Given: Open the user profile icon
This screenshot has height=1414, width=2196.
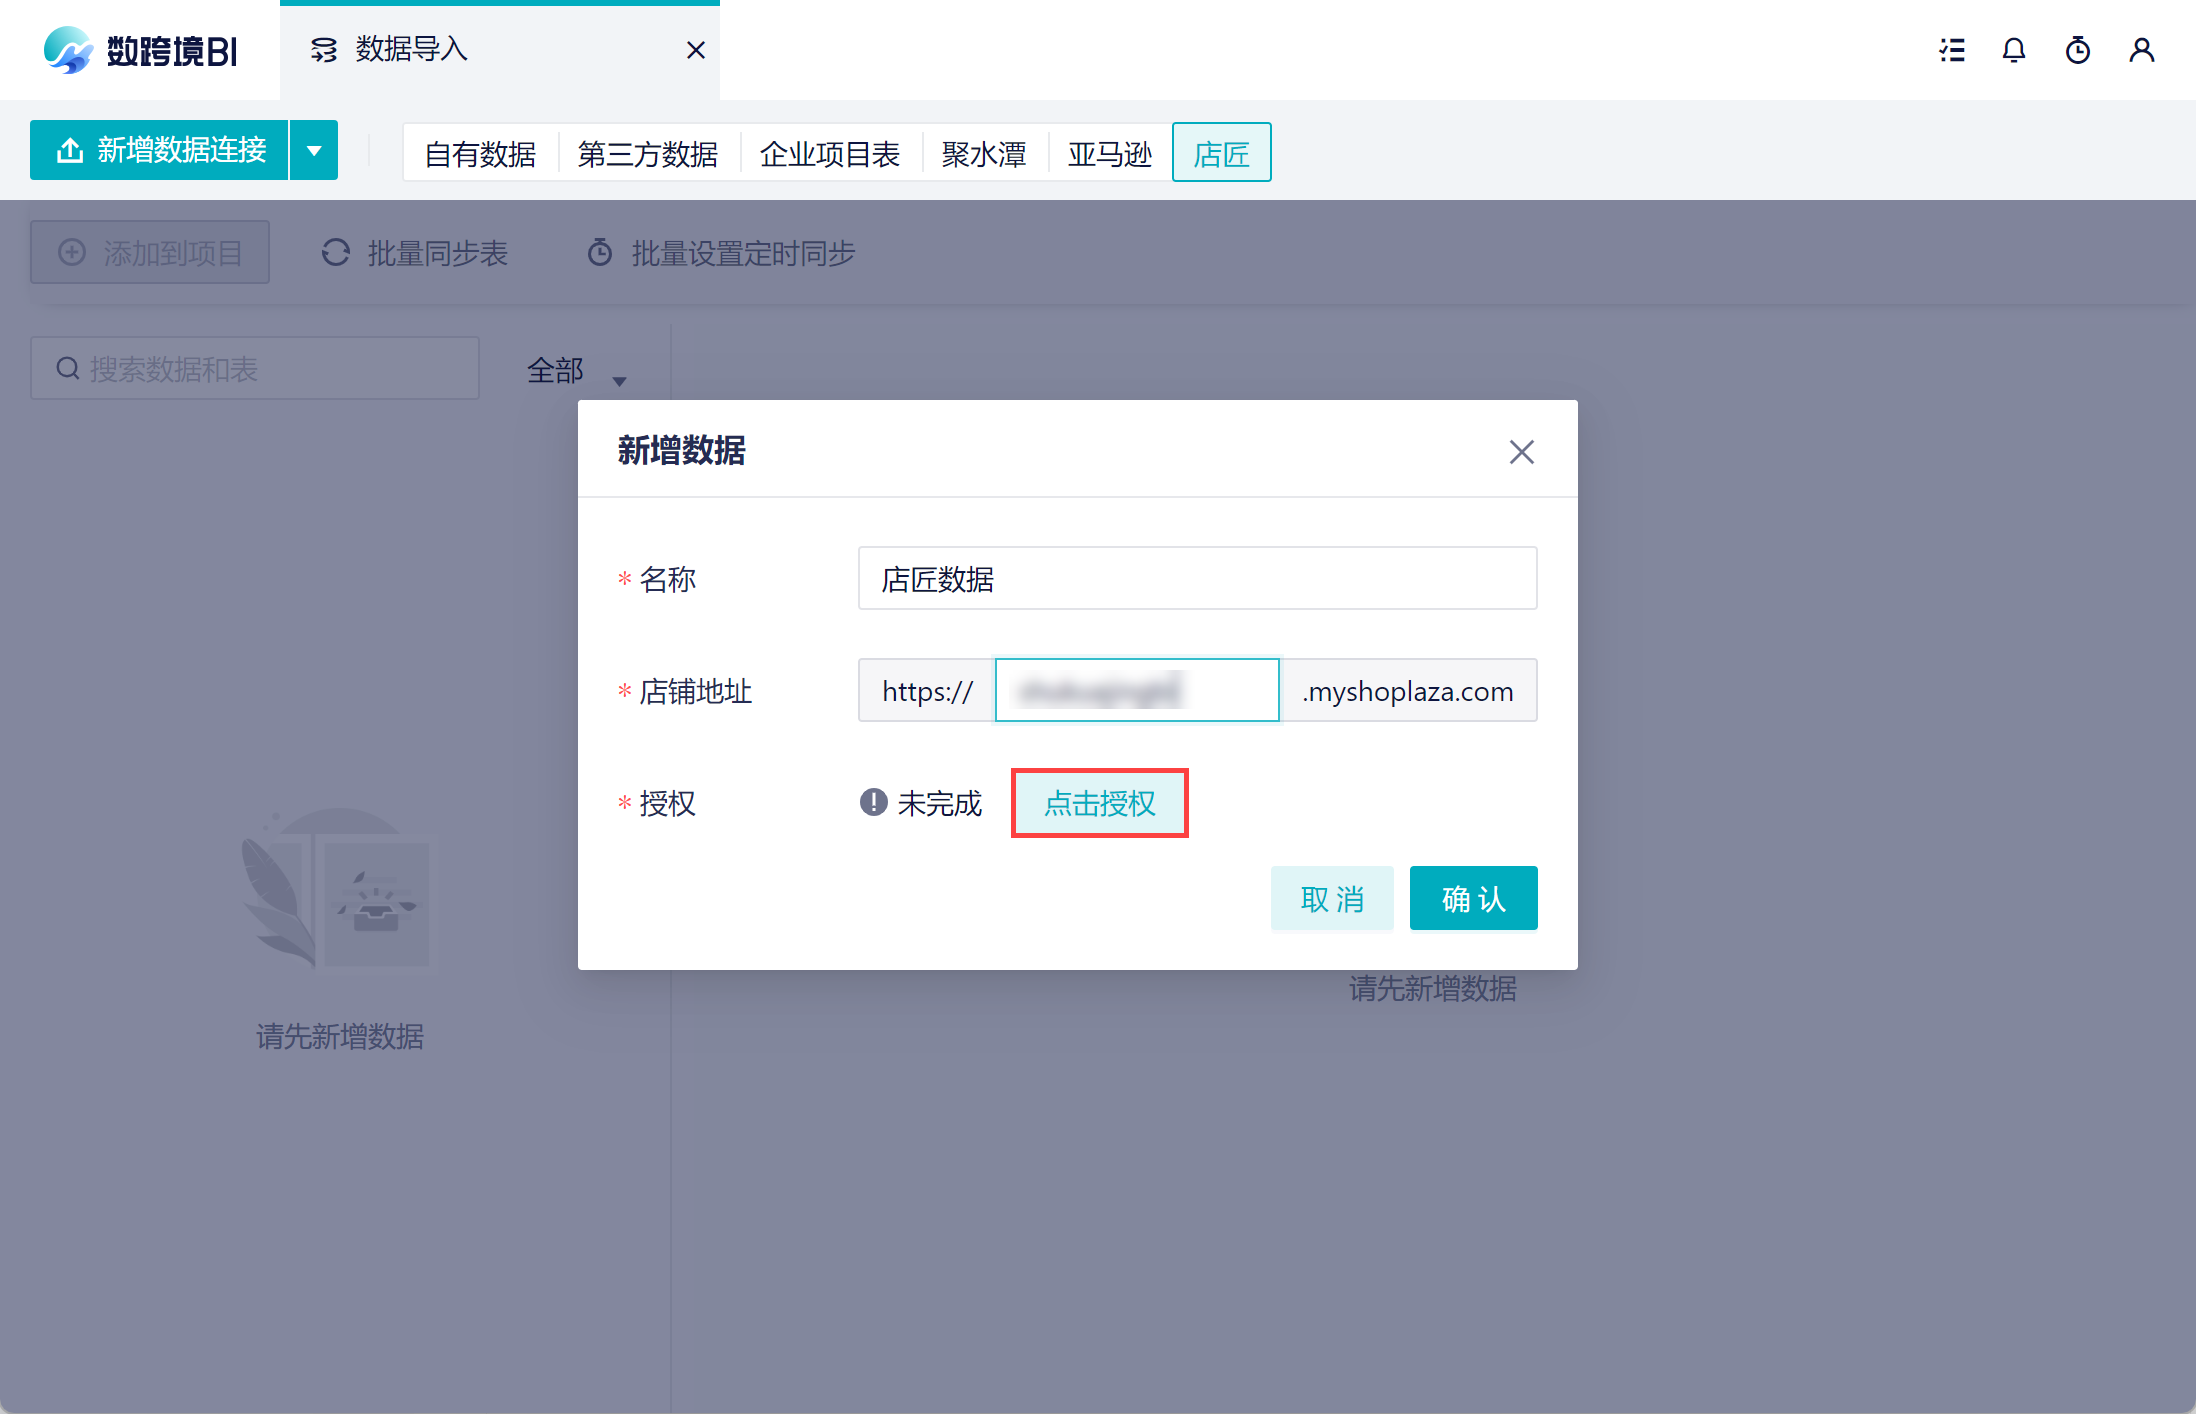Looking at the screenshot, I should tap(2141, 50).
